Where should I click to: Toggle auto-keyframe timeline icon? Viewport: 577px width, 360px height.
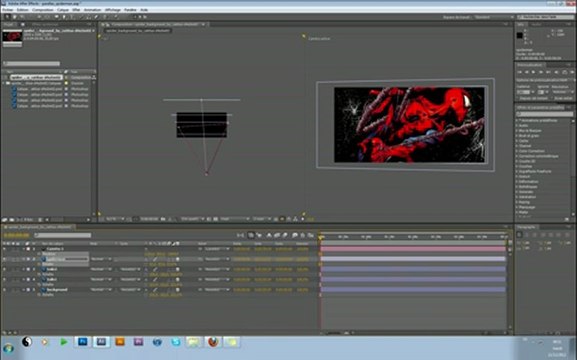[x=302, y=235]
